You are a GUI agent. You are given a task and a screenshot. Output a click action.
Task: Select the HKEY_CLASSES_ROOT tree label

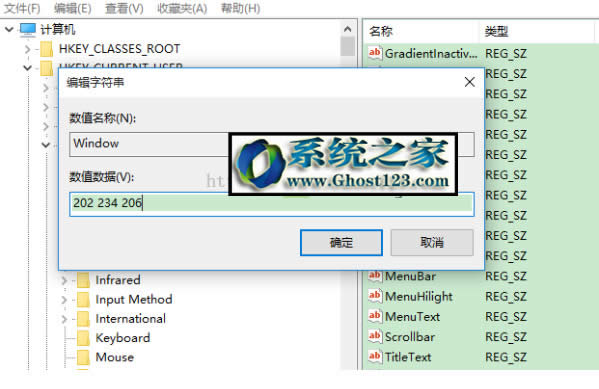point(119,49)
